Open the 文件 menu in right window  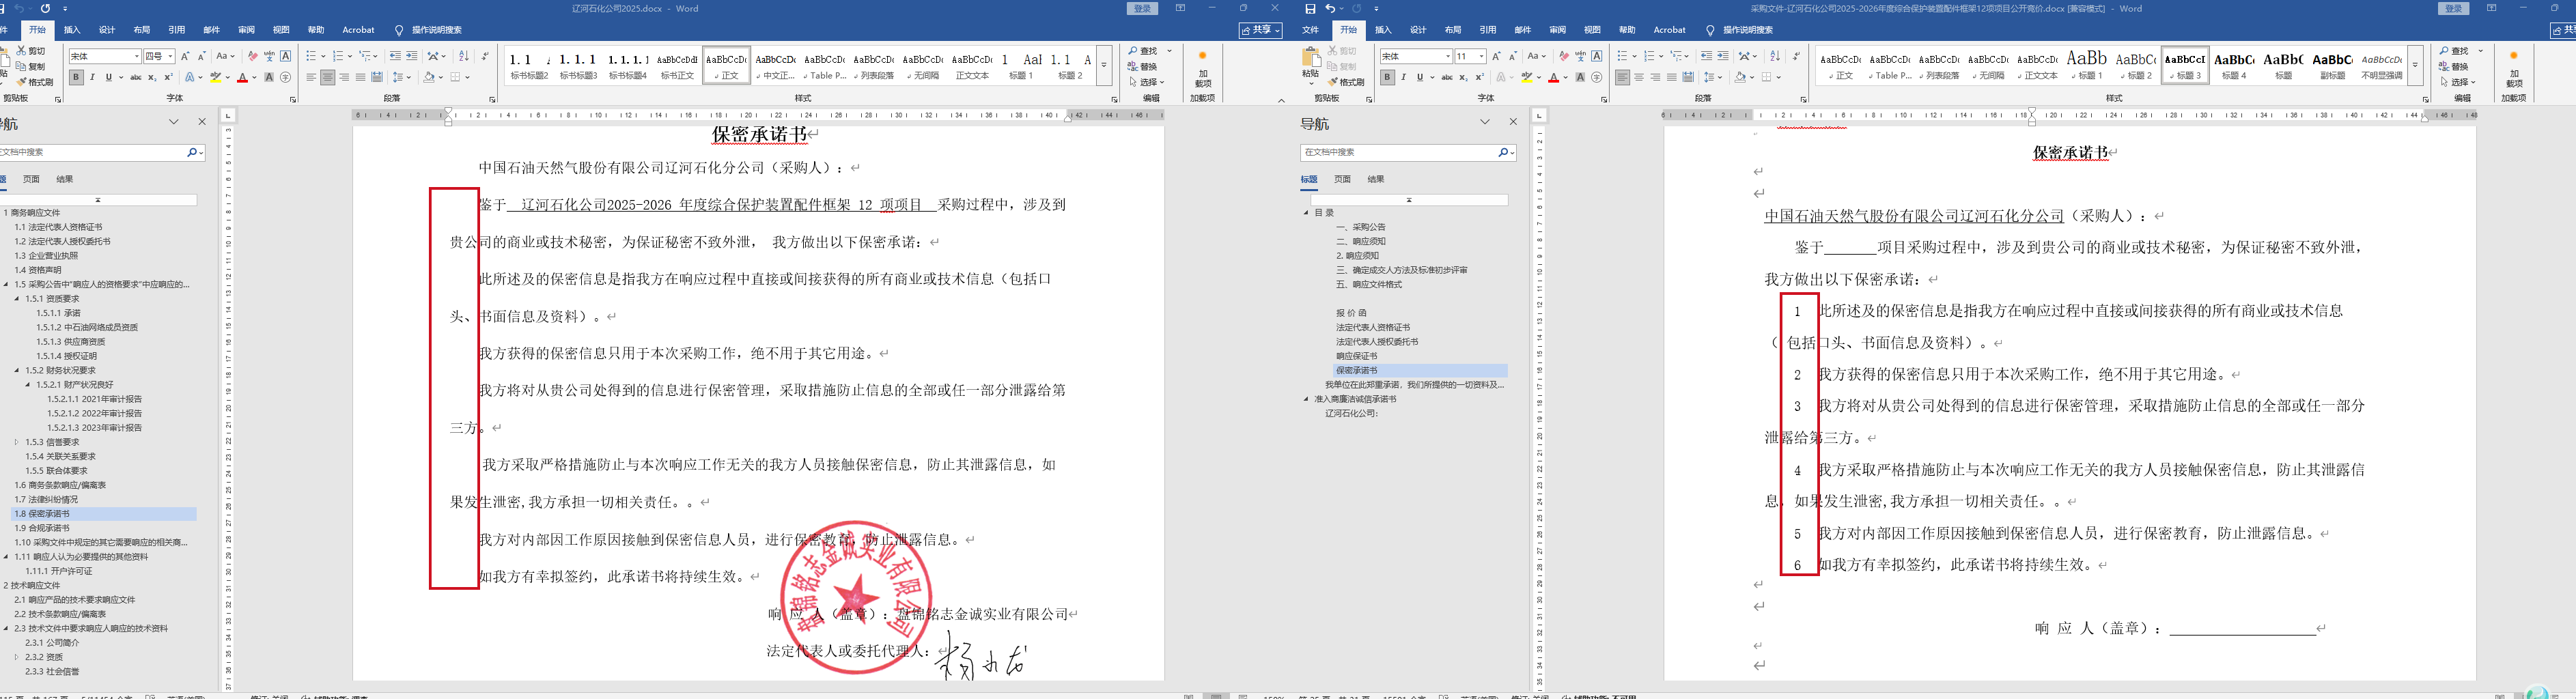(1310, 30)
